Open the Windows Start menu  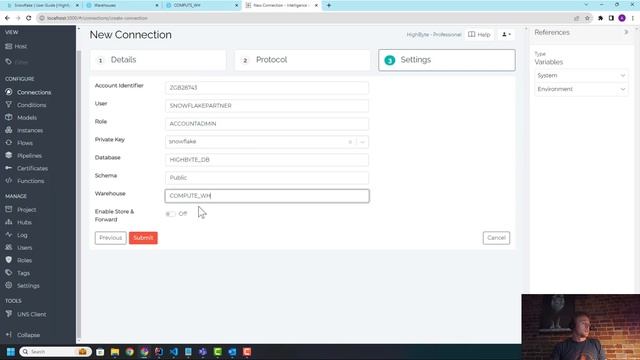click(x=11, y=351)
